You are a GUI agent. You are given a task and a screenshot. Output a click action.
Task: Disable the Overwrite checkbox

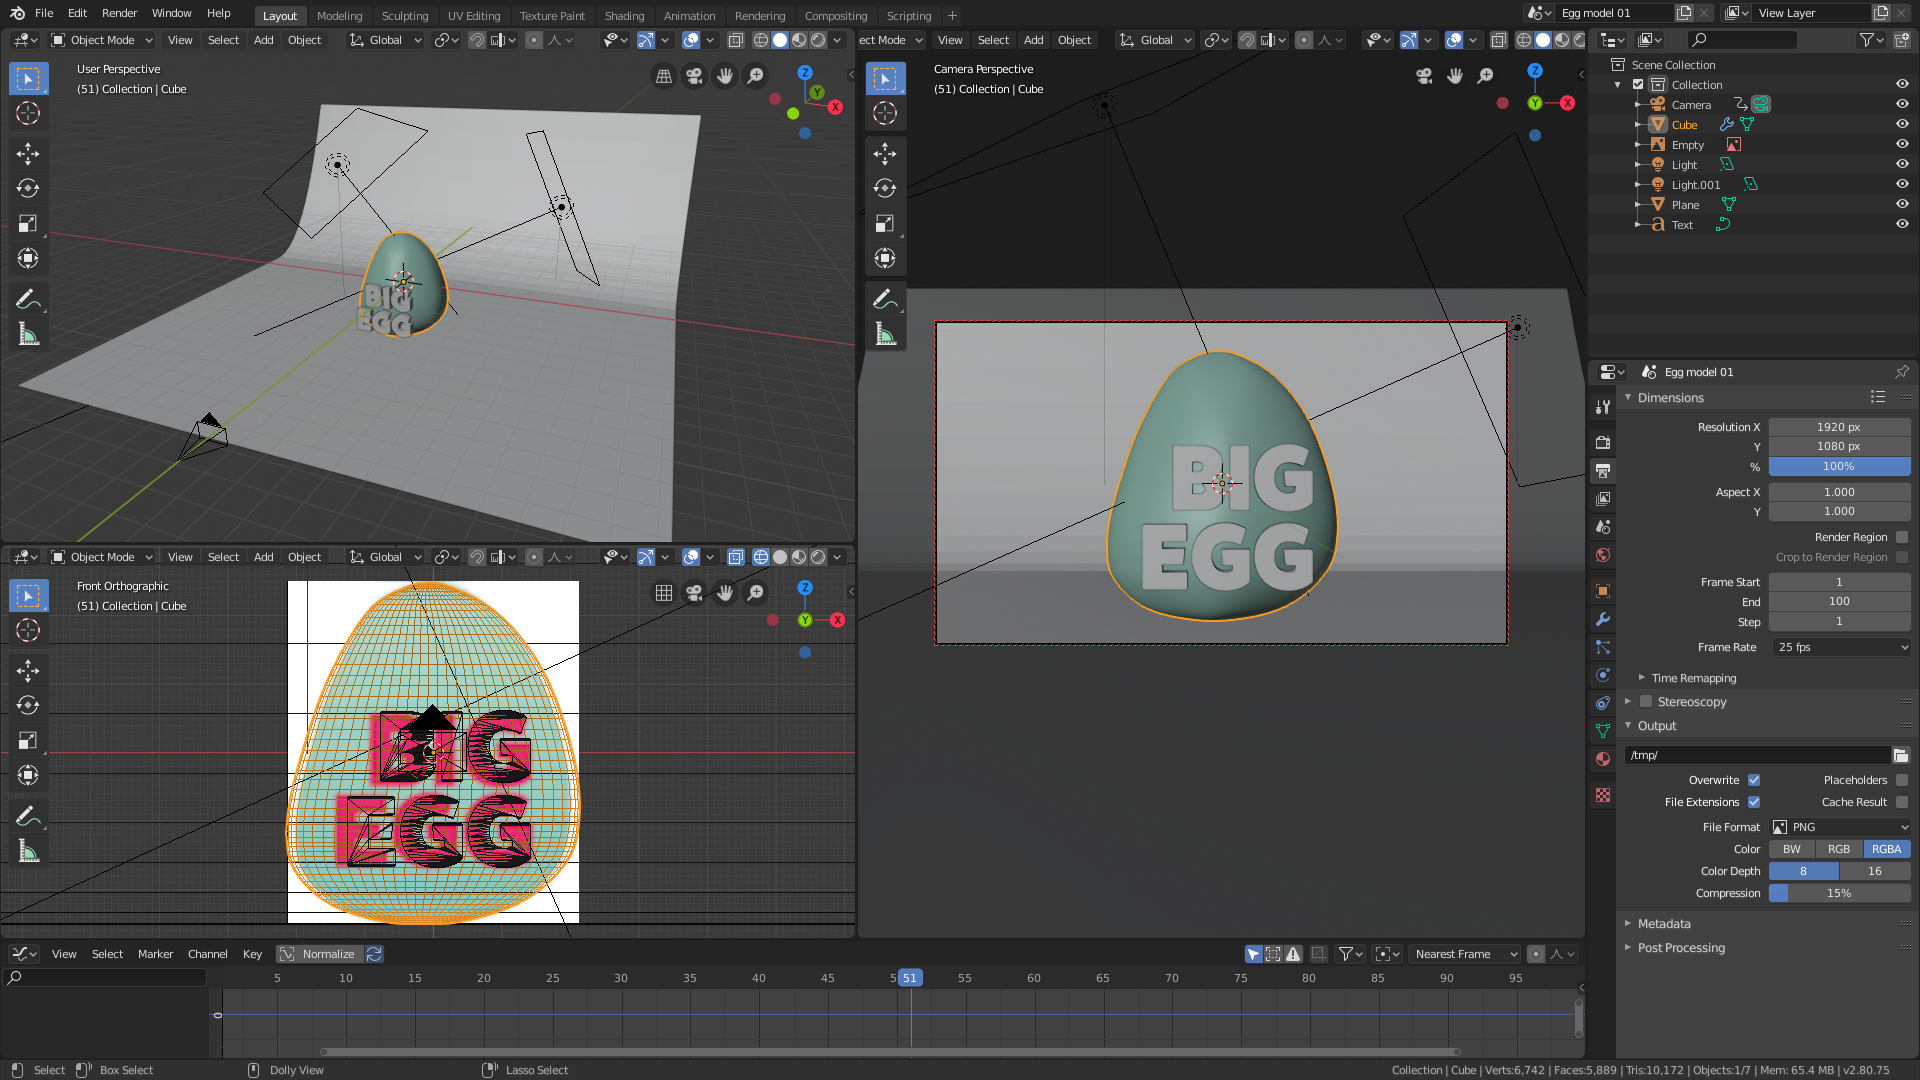1754,780
